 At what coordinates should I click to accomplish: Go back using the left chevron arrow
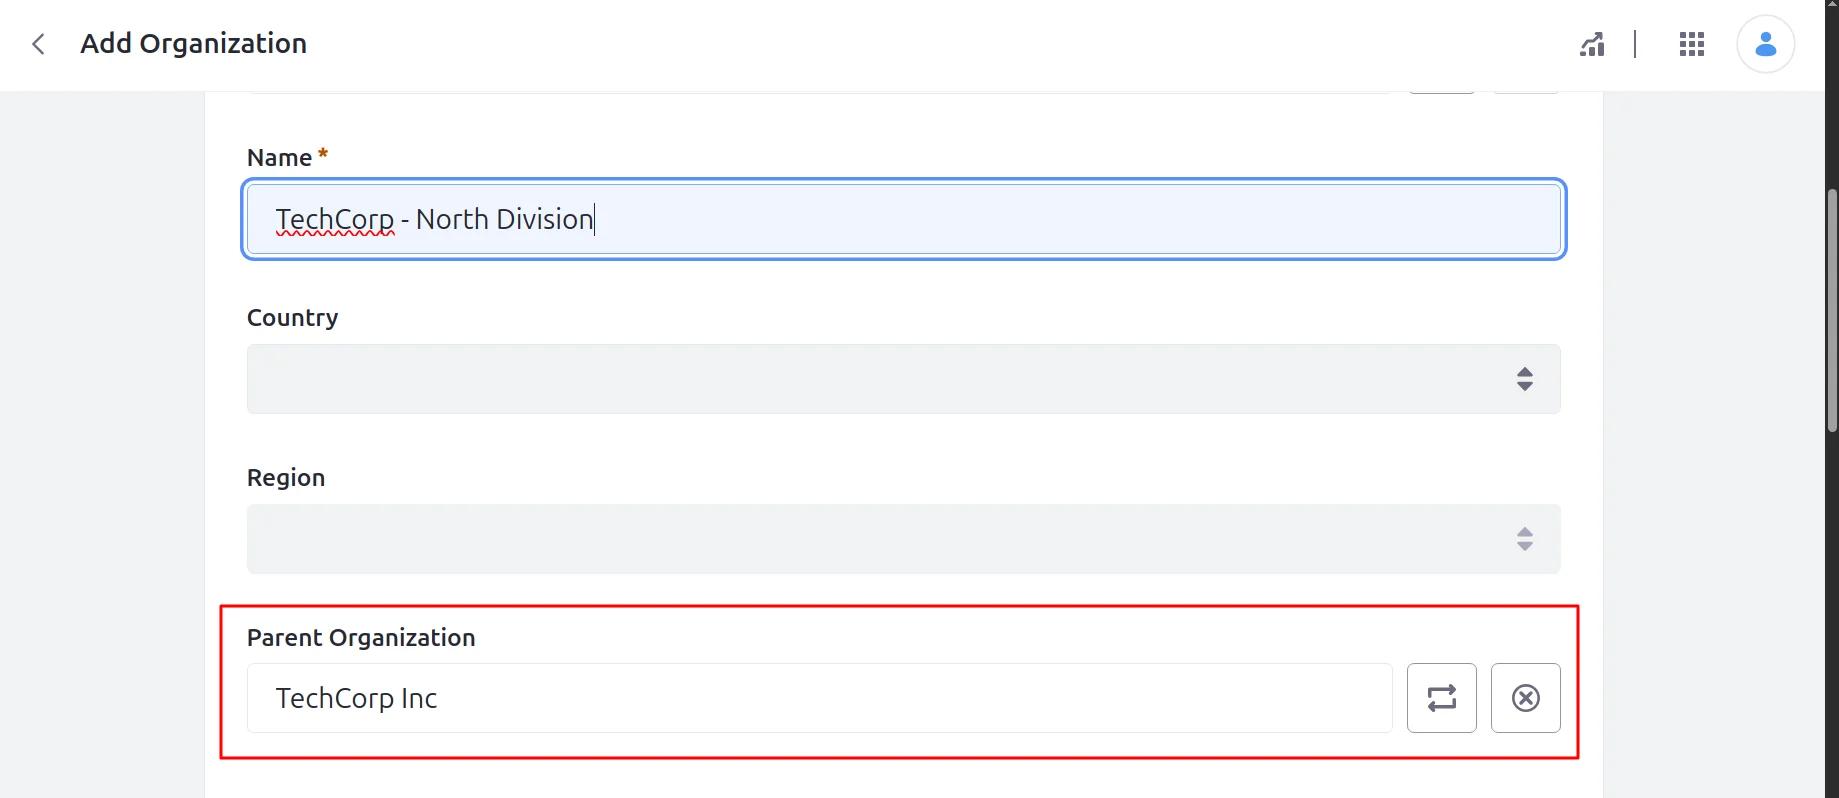coord(38,44)
